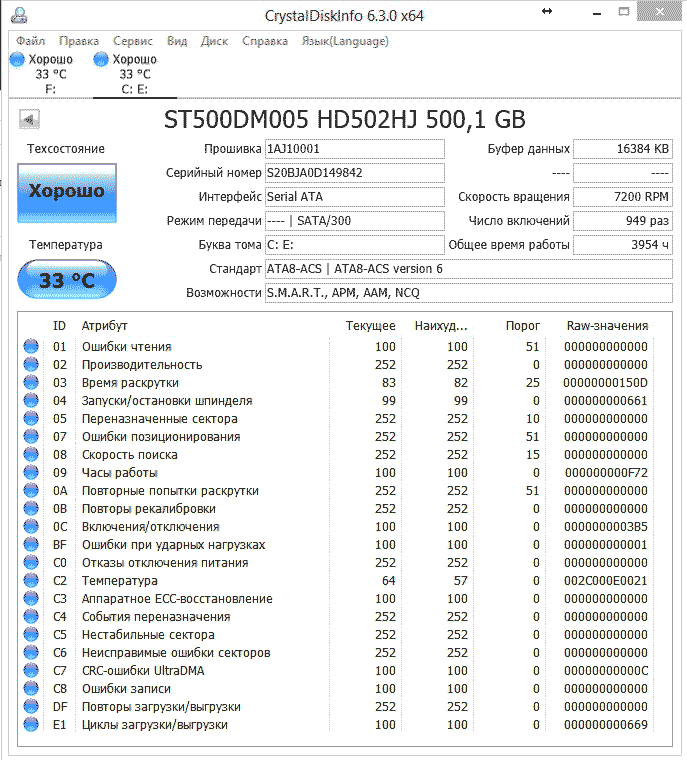The image size is (687, 760).
Task: Click the Прошивка field 1AJ10001
Action: pos(354,149)
